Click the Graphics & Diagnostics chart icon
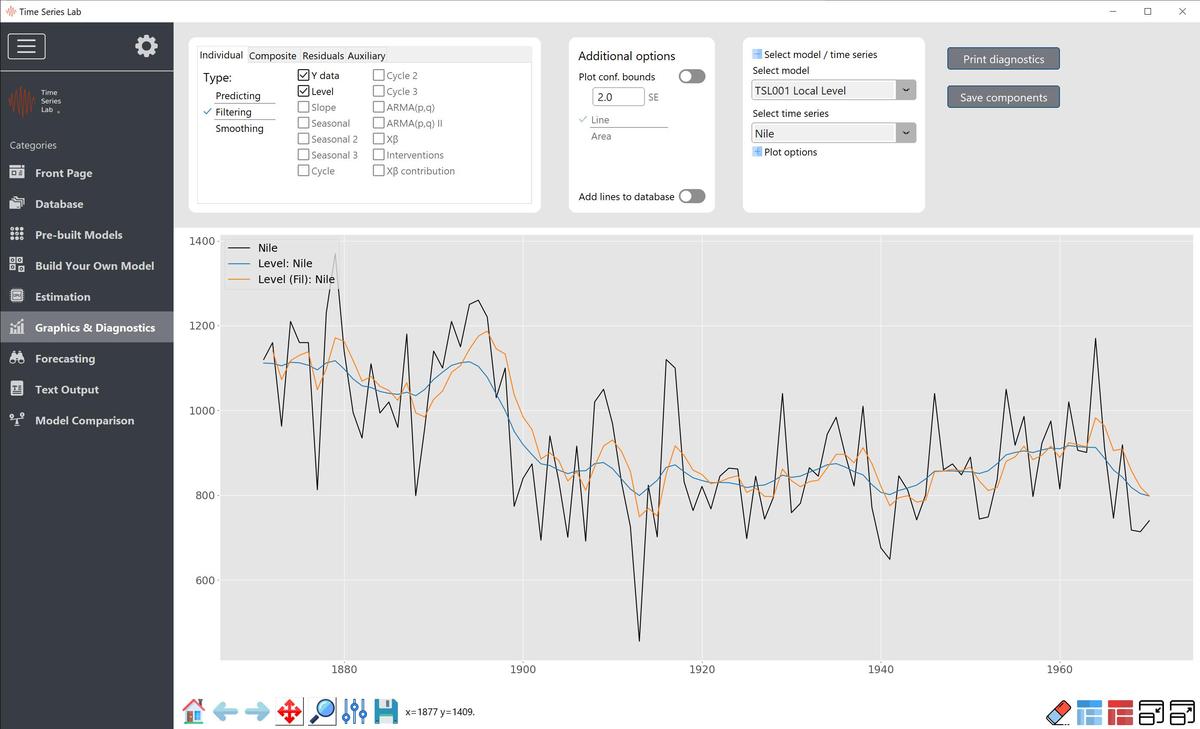Screen dimensions: 1200x729 (17, 327)
